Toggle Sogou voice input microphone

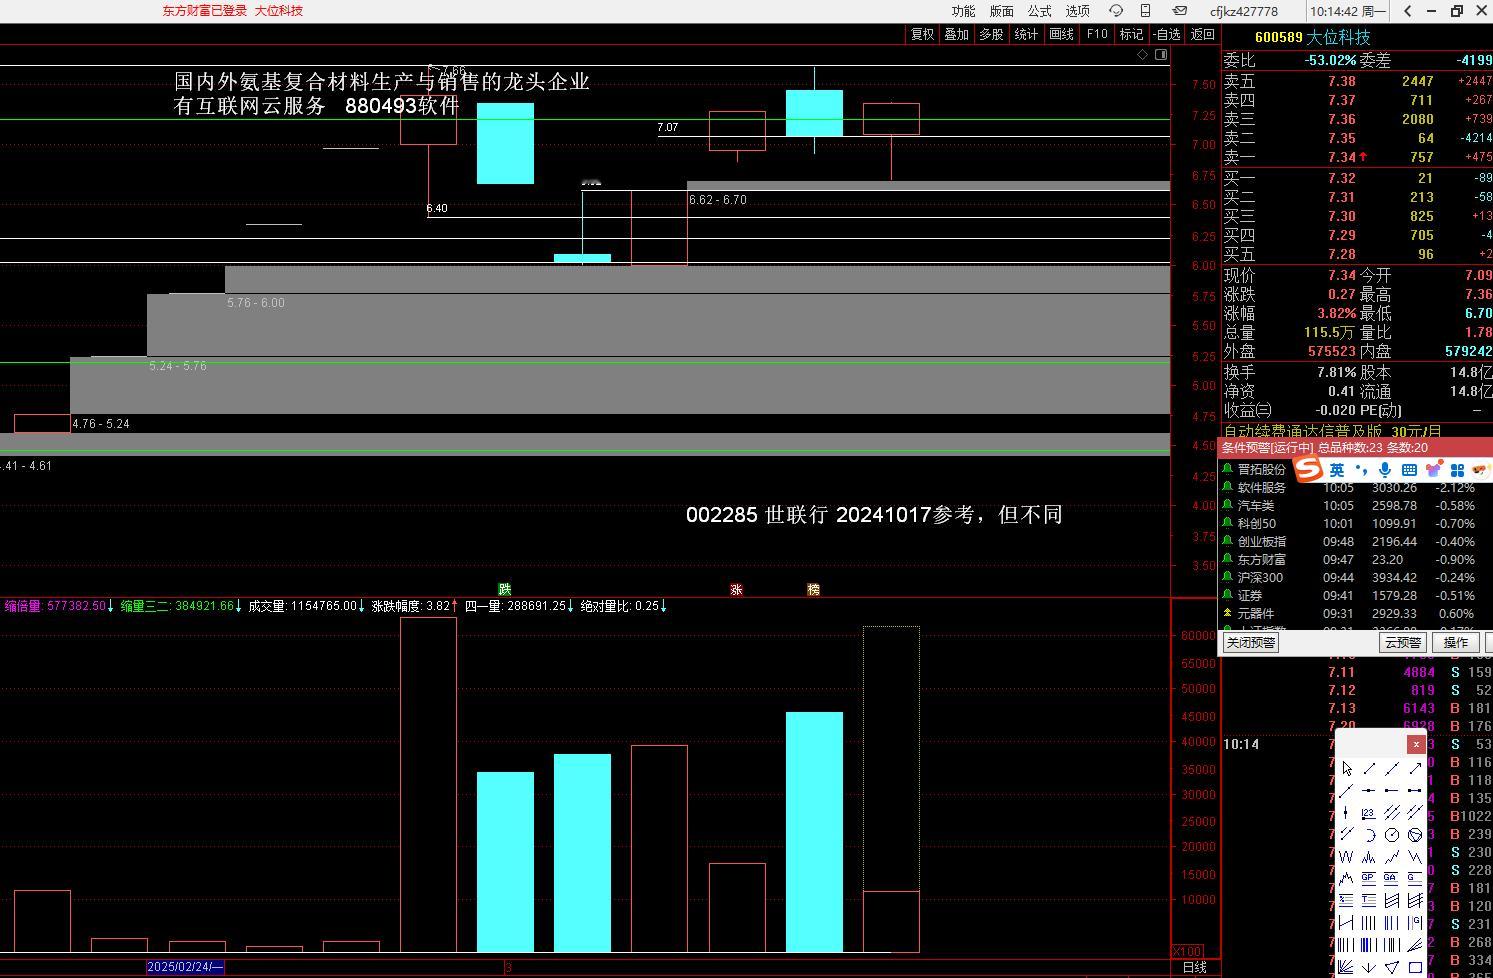click(x=1385, y=470)
